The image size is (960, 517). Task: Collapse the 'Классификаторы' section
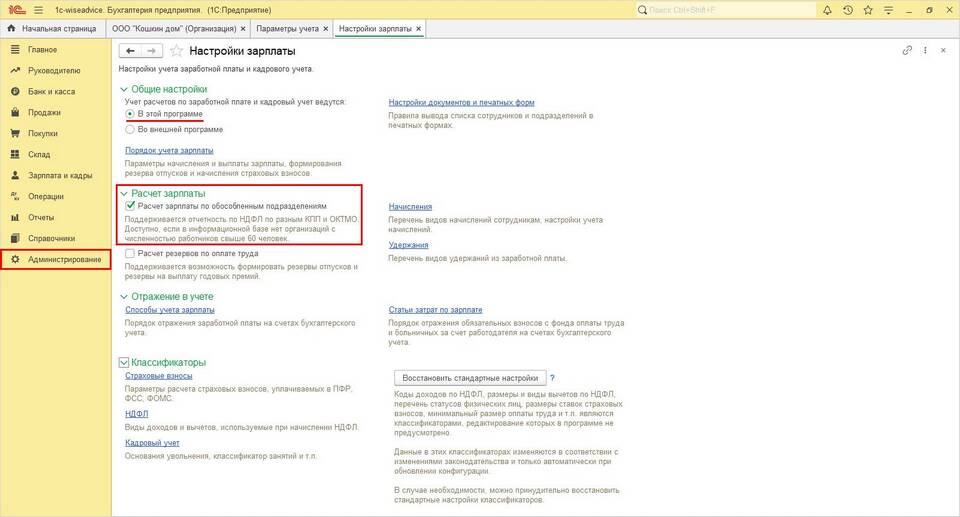[124, 362]
